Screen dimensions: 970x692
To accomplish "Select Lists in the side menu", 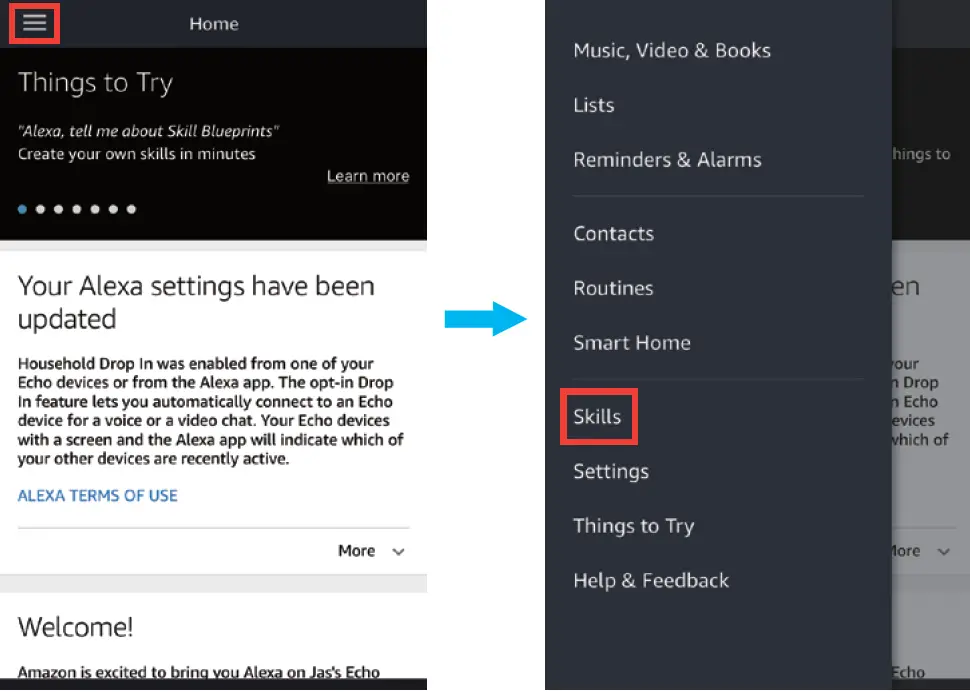I will (x=594, y=105).
